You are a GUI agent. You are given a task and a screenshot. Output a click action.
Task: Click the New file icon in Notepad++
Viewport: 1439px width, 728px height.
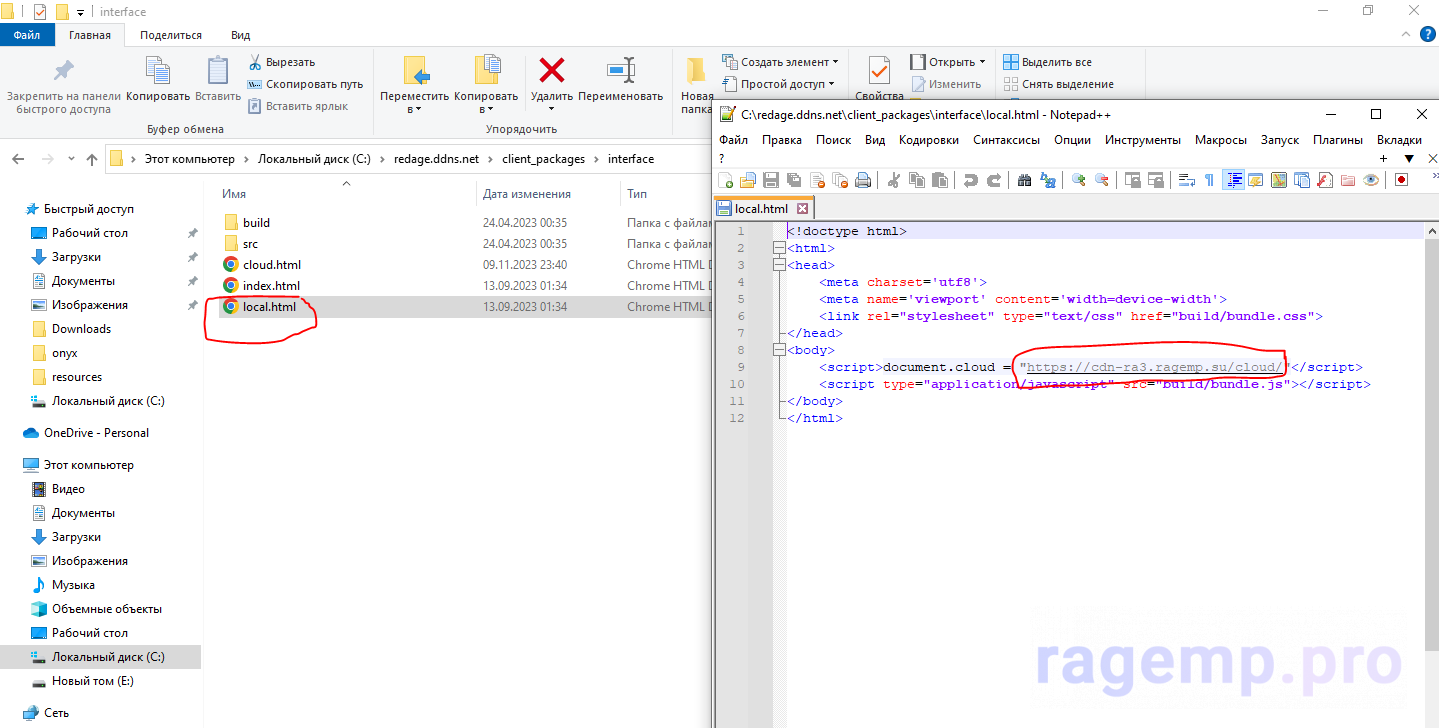coord(727,180)
